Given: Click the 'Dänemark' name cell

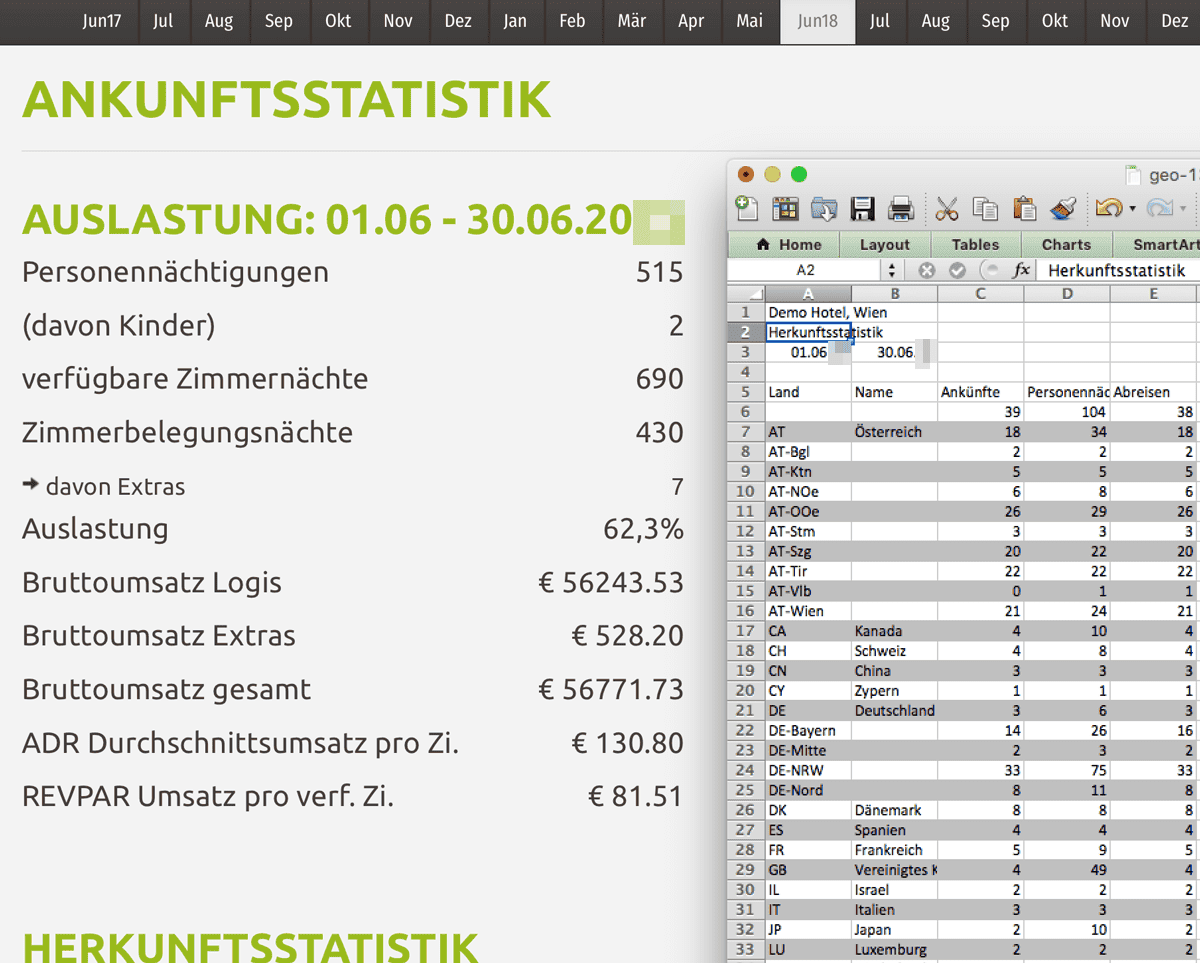Looking at the screenshot, I should click(x=894, y=810).
